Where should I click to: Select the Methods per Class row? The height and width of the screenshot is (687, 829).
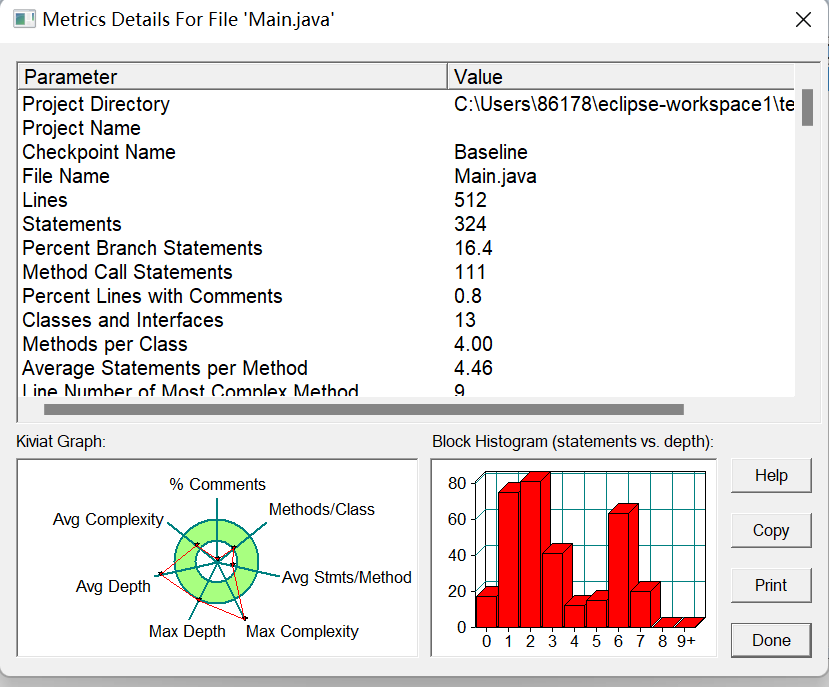click(407, 344)
